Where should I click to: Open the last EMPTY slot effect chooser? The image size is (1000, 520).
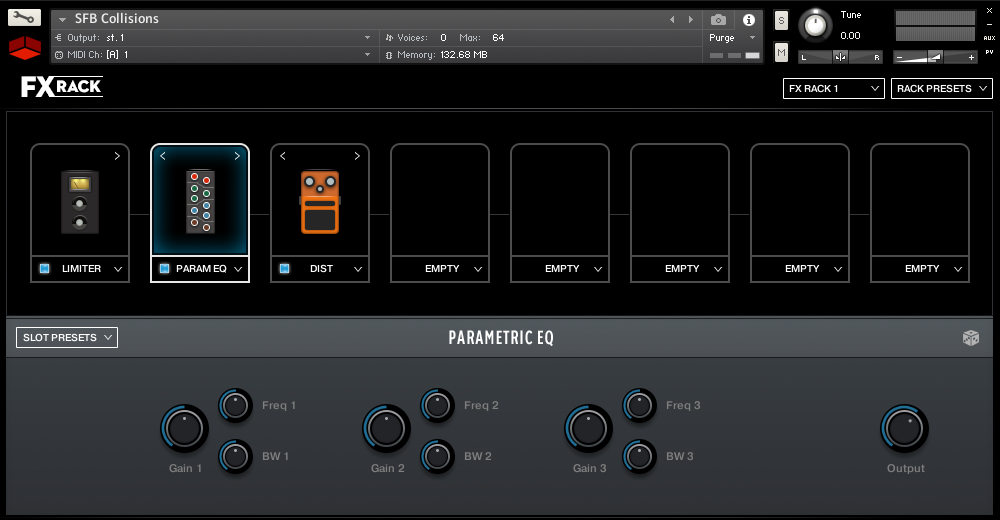[958, 269]
